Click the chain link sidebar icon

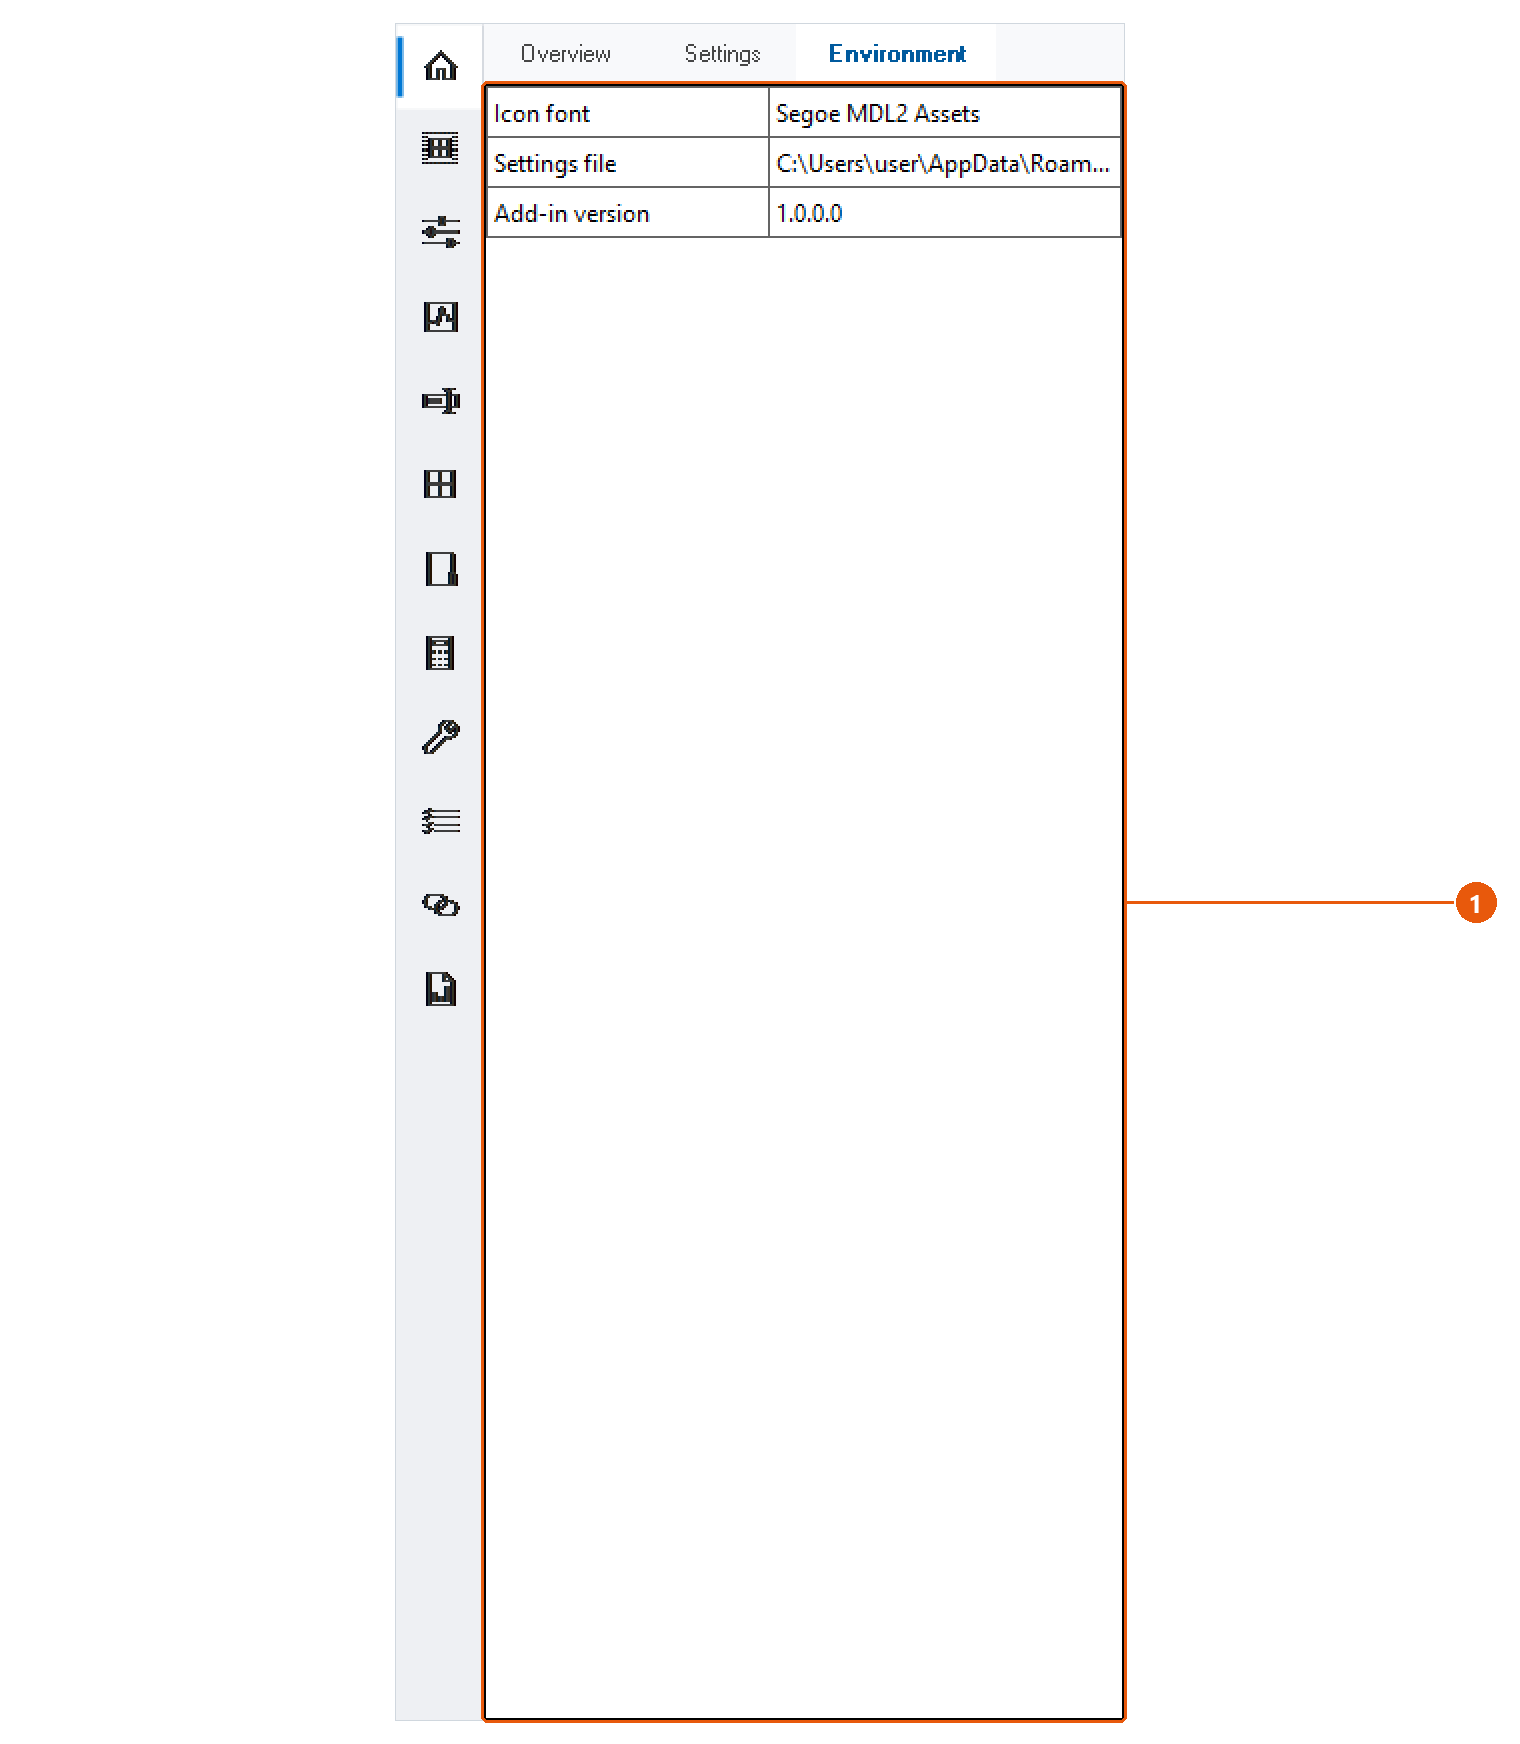click(x=440, y=905)
